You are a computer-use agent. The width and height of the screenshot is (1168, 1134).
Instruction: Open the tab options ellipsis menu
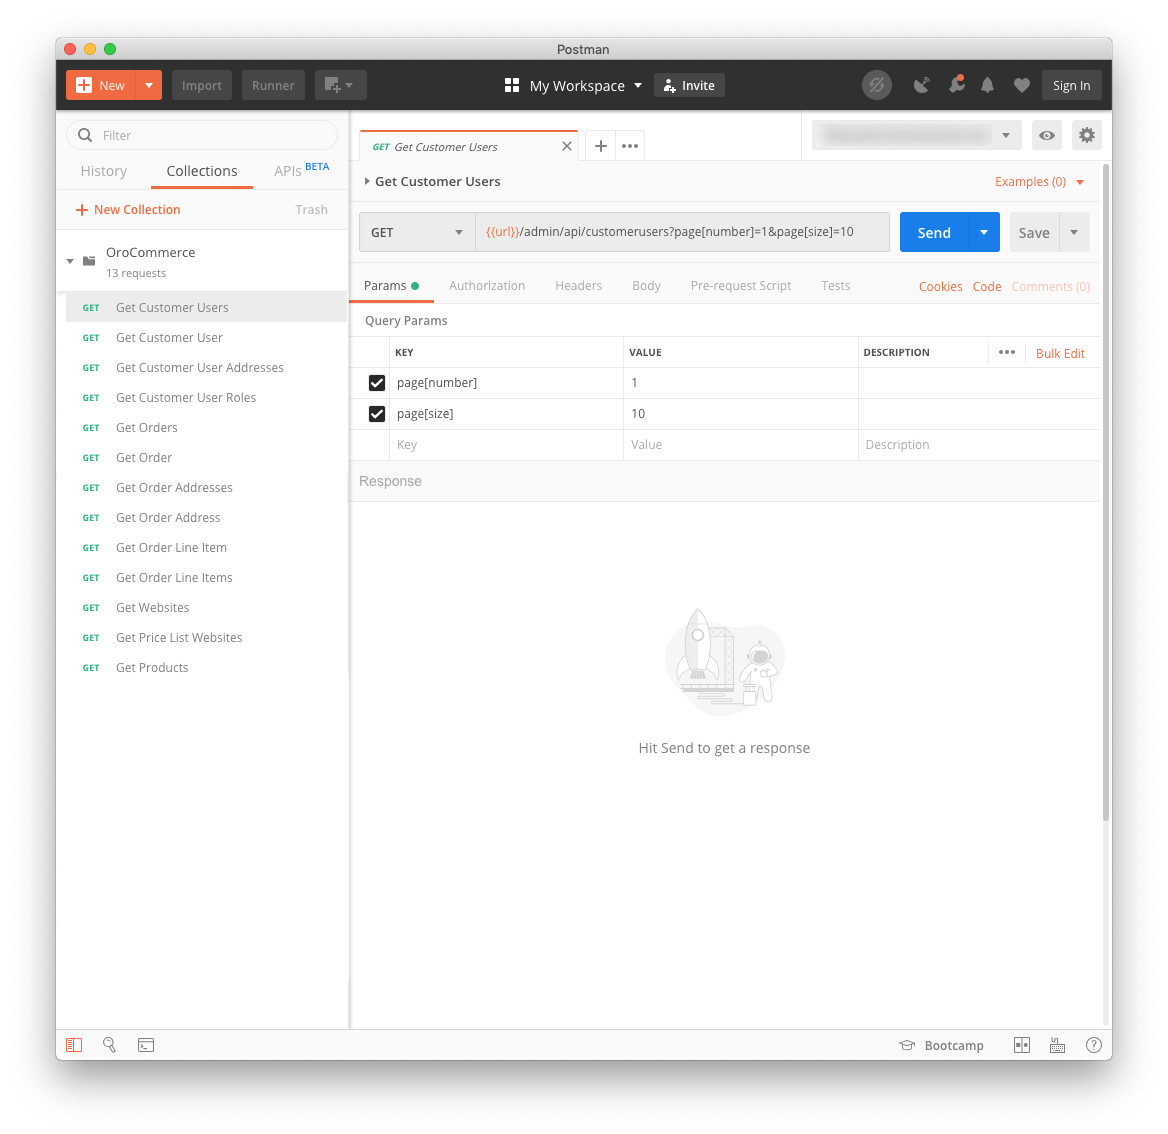(630, 146)
